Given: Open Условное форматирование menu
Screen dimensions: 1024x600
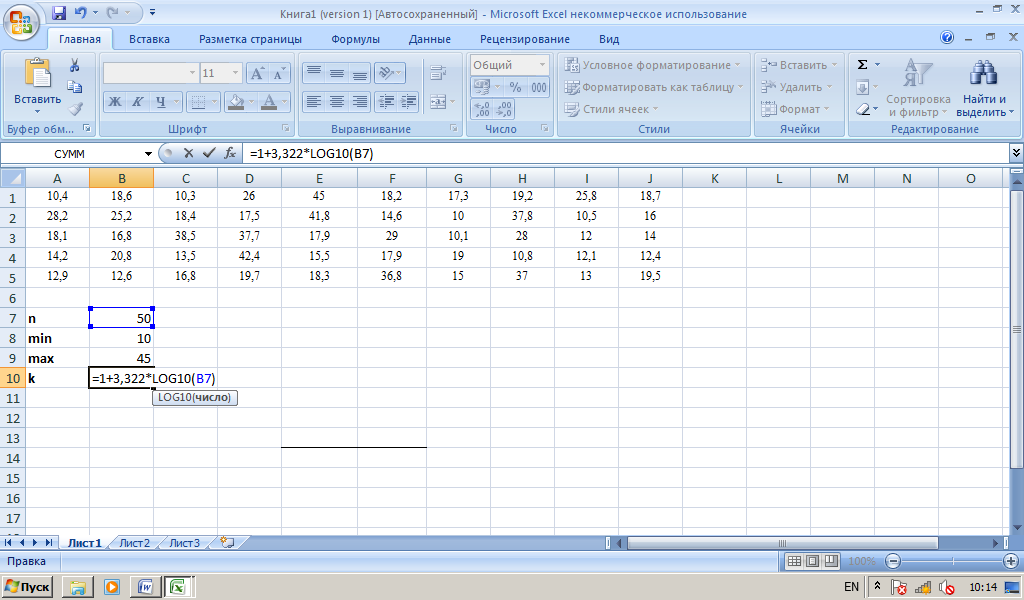Looking at the screenshot, I should pos(652,65).
